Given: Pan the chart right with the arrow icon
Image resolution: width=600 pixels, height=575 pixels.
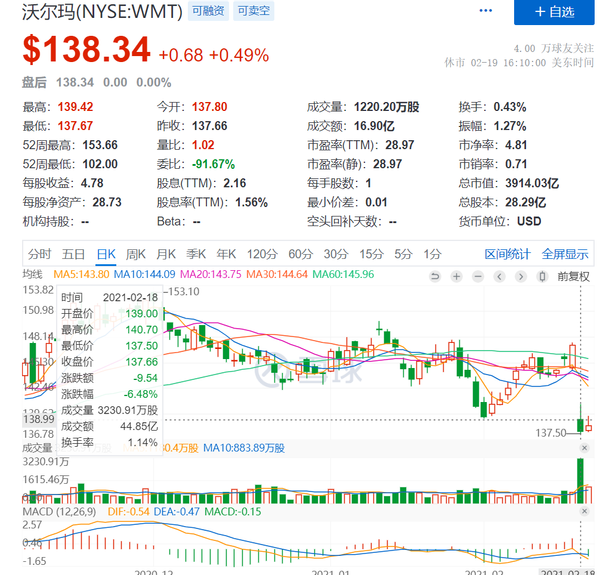Looking at the screenshot, I should pos(521,276).
